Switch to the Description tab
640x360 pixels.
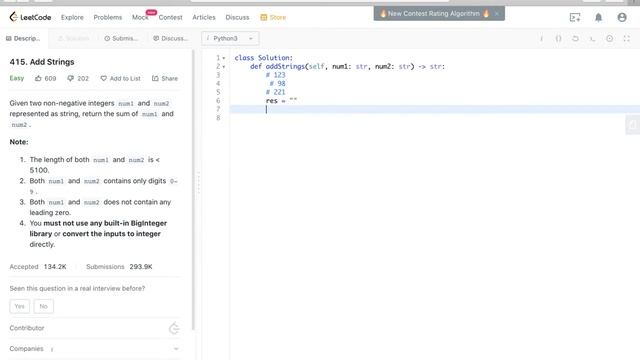pyautogui.click(x=23, y=38)
